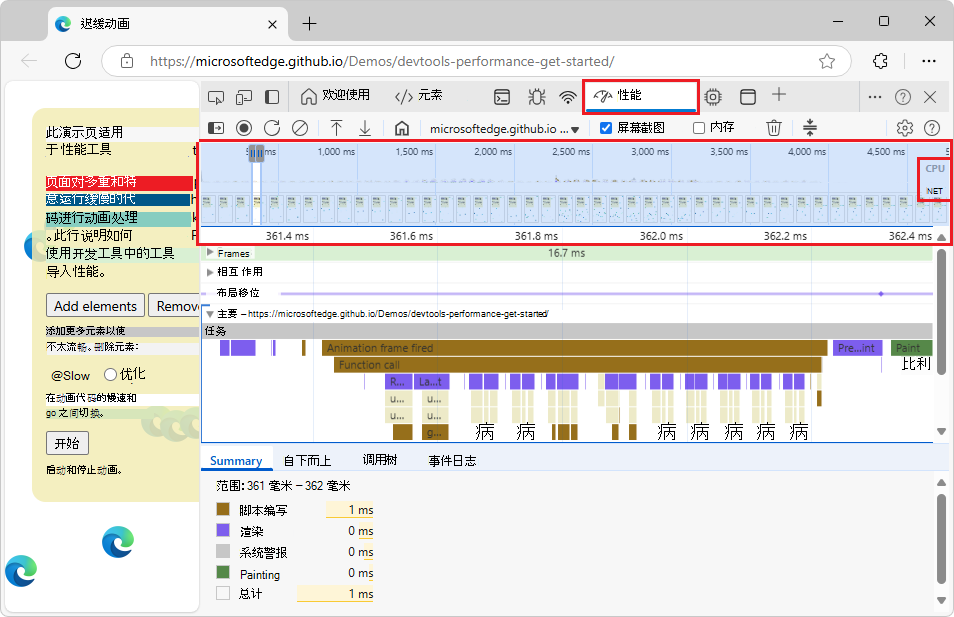The width and height of the screenshot is (954, 617).
Task: Open browser extensions puzzle icon
Action: (880, 61)
